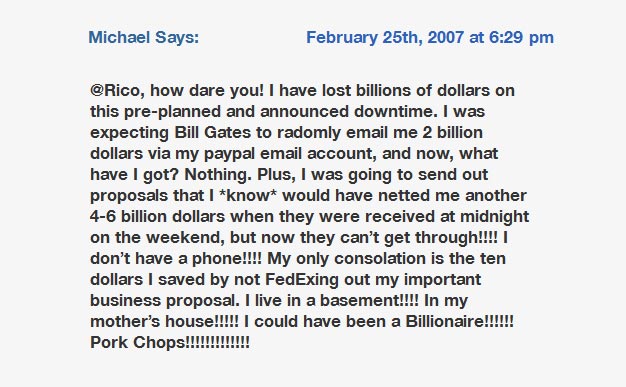Click the word "FedExing" in the comment
Viewport: 626px width, 387px height.
pyautogui.click(x=302, y=280)
